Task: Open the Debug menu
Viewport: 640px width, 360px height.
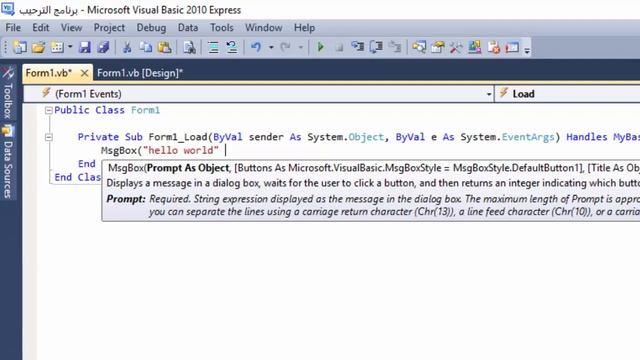Action: (x=151, y=28)
